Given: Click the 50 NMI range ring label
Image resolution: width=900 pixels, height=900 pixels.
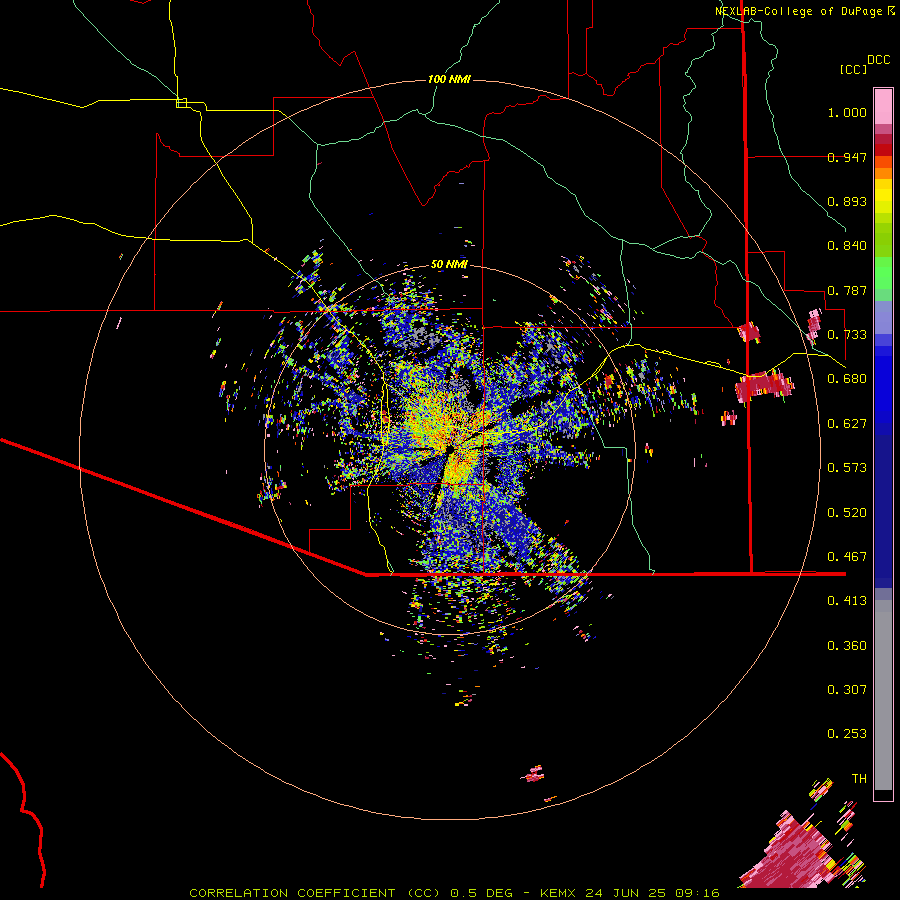Looking at the screenshot, I should click(449, 264).
